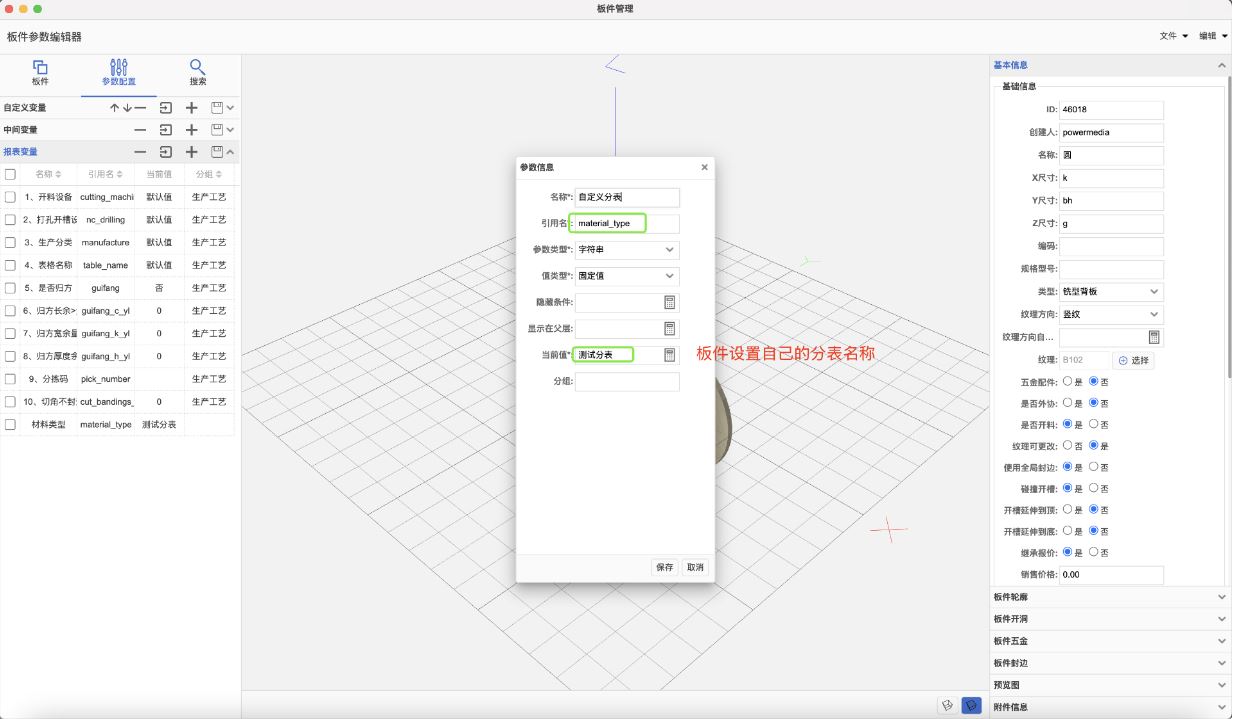This screenshot has height=719, width=1234.
Task: Select 否 radio for 是否开料
Action: tap(1094, 424)
